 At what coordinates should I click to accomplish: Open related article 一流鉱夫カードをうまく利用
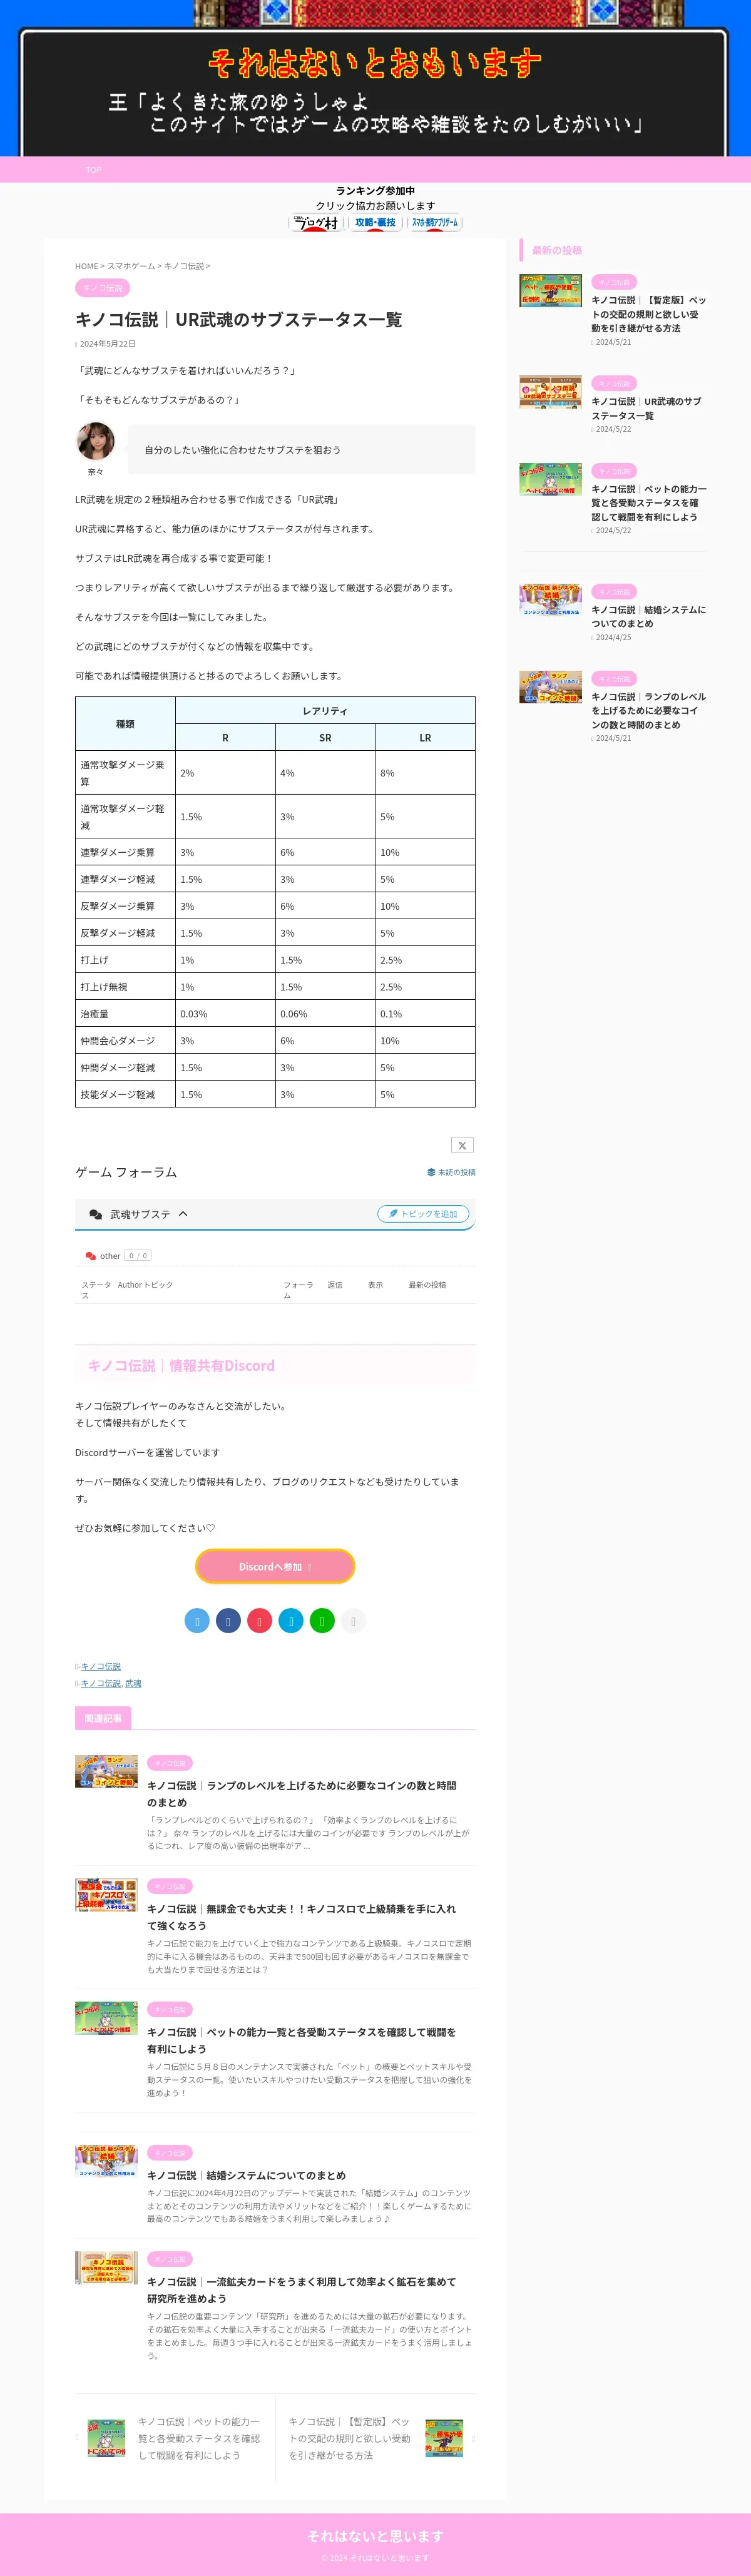(302, 2290)
